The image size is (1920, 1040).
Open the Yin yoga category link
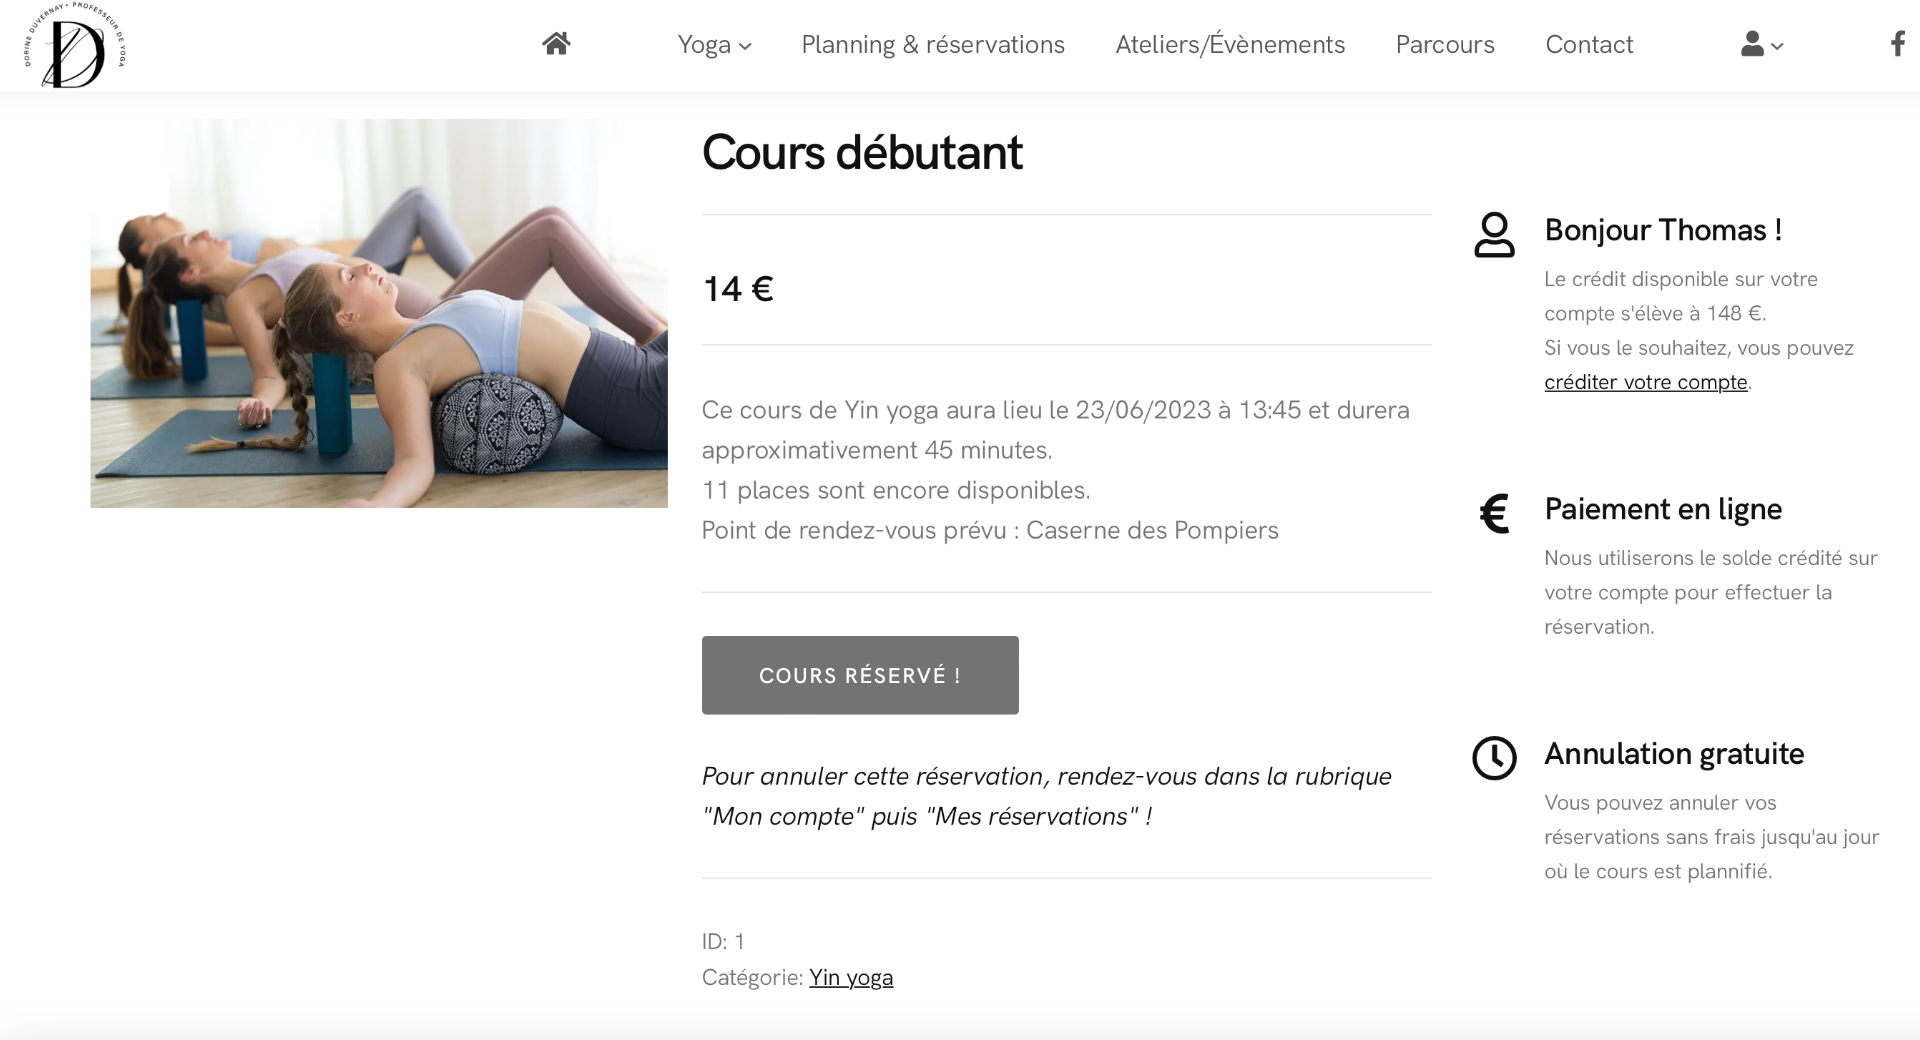coord(851,977)
